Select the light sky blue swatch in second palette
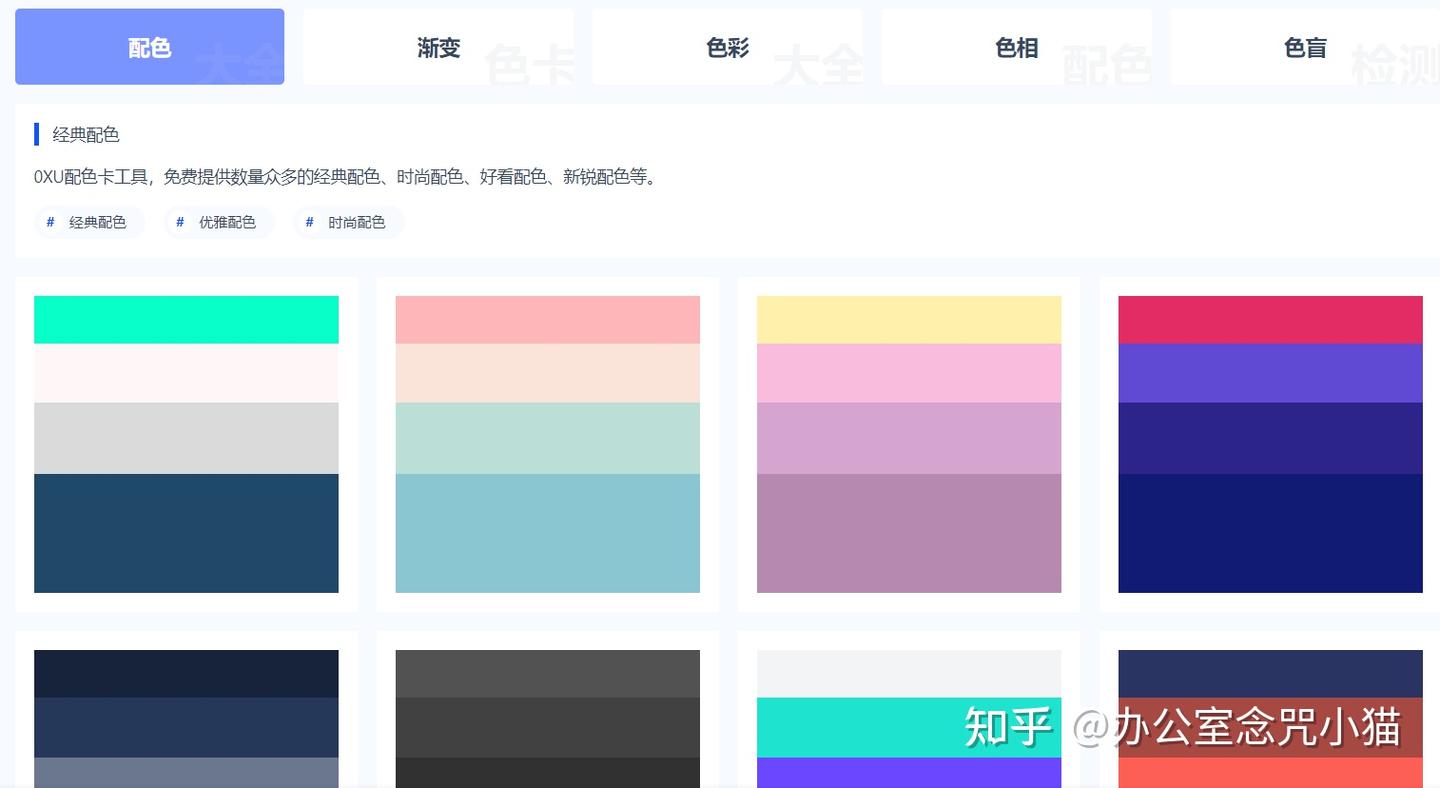The image size is (1440, 788). [x=548, y=533]
